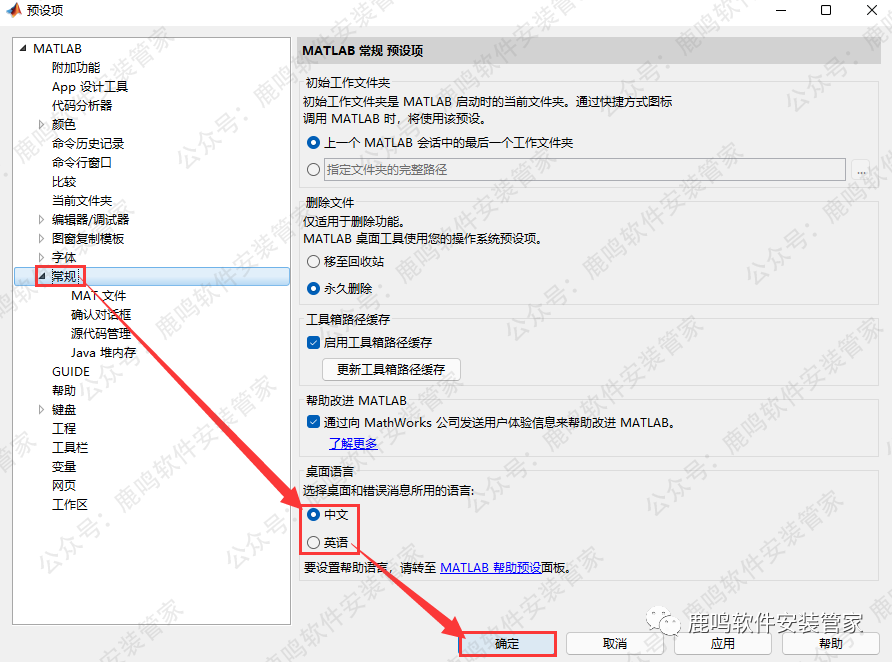This screenshot has height=662, width=892.
Task: Collapse the 常规 tree node arrow
Action: point(42,276)
